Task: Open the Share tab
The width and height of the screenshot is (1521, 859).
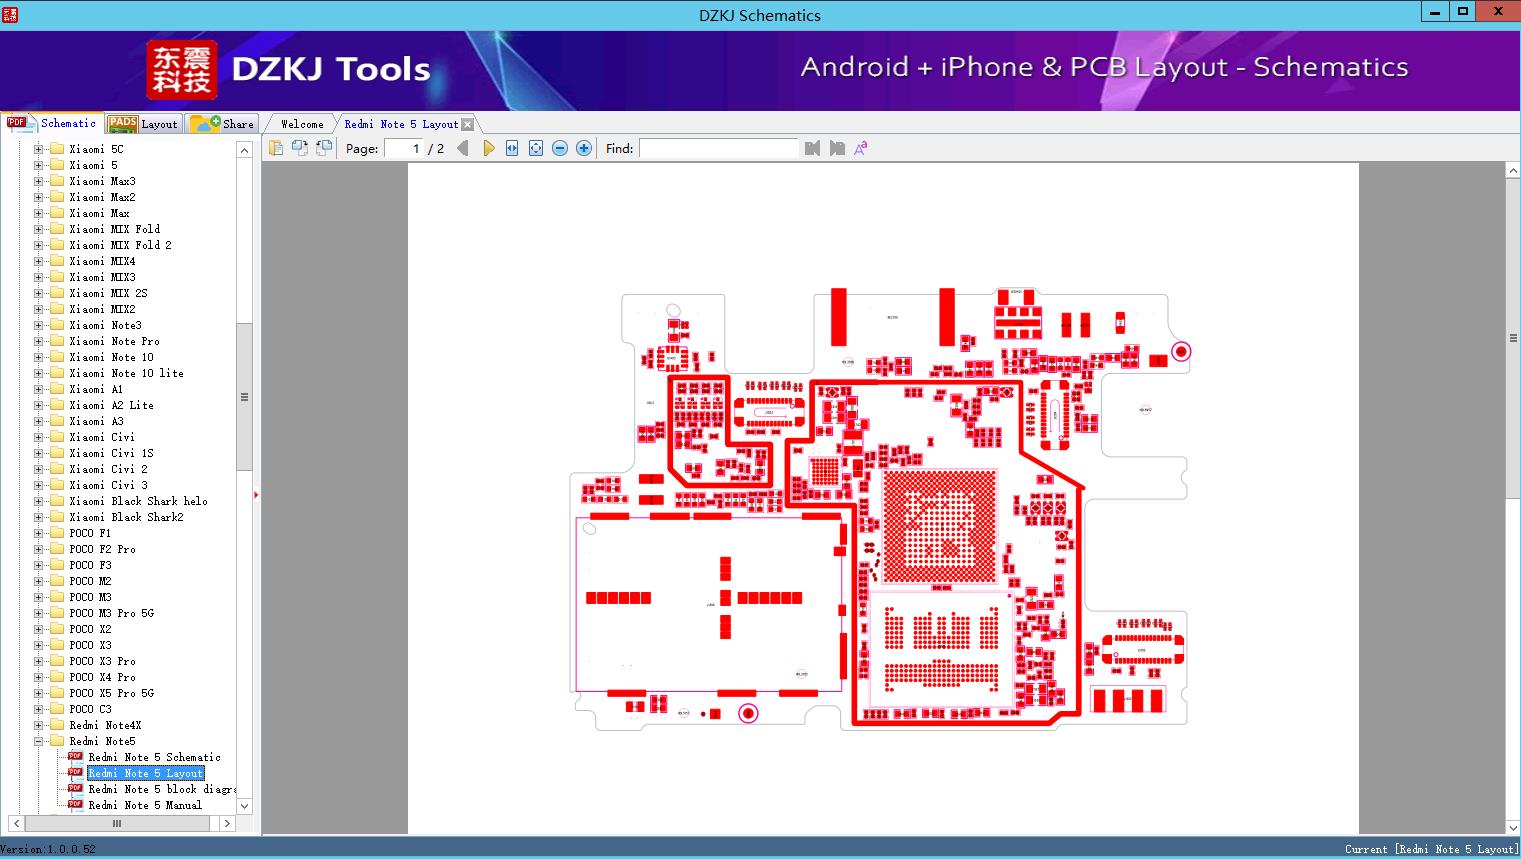Action: (x=222, y=124)
